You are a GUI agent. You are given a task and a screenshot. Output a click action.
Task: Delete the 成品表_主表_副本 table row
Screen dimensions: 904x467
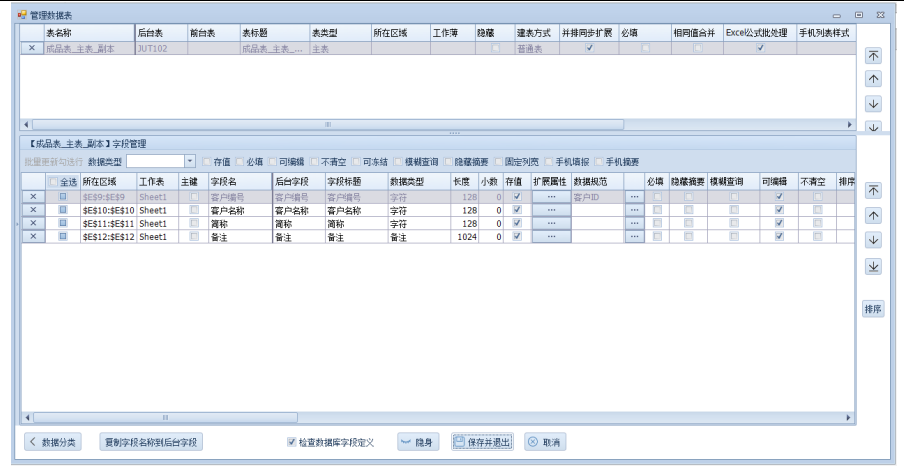(31, 48)
